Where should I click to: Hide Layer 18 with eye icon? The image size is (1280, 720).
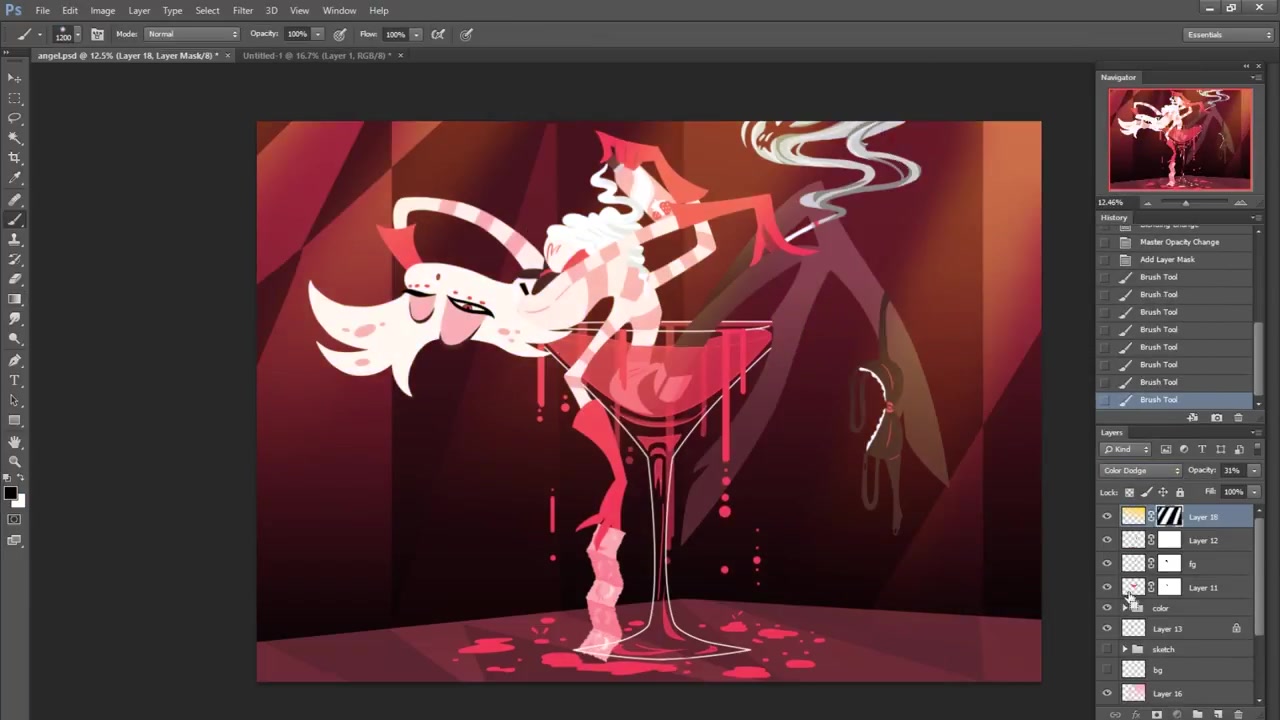[x=1106, y=517]
